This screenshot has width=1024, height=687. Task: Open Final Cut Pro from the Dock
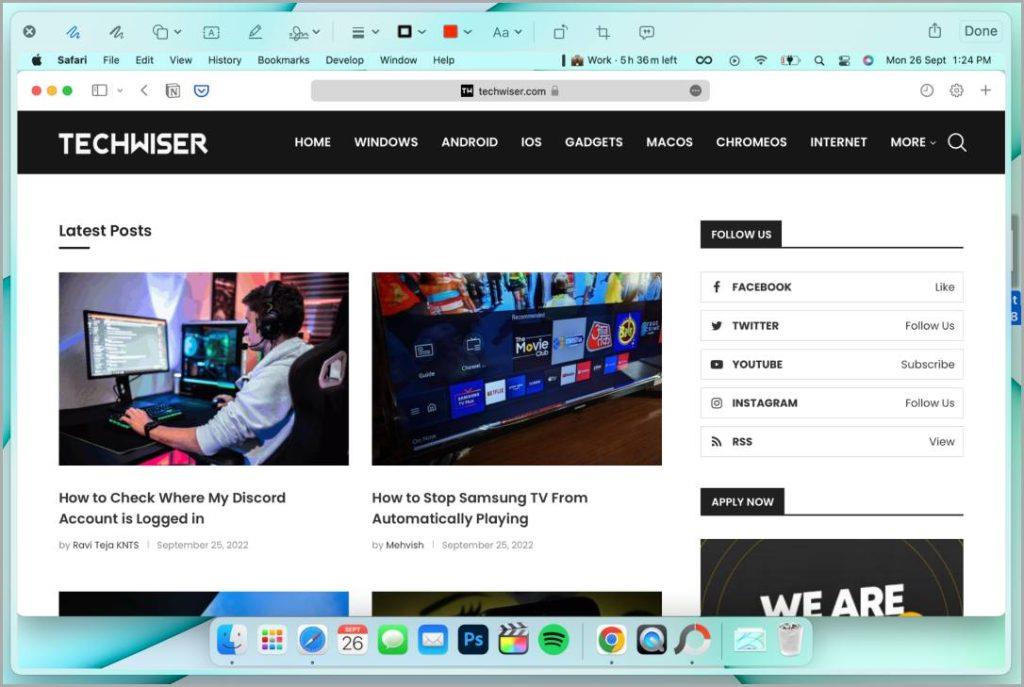(x=513, y=640)
